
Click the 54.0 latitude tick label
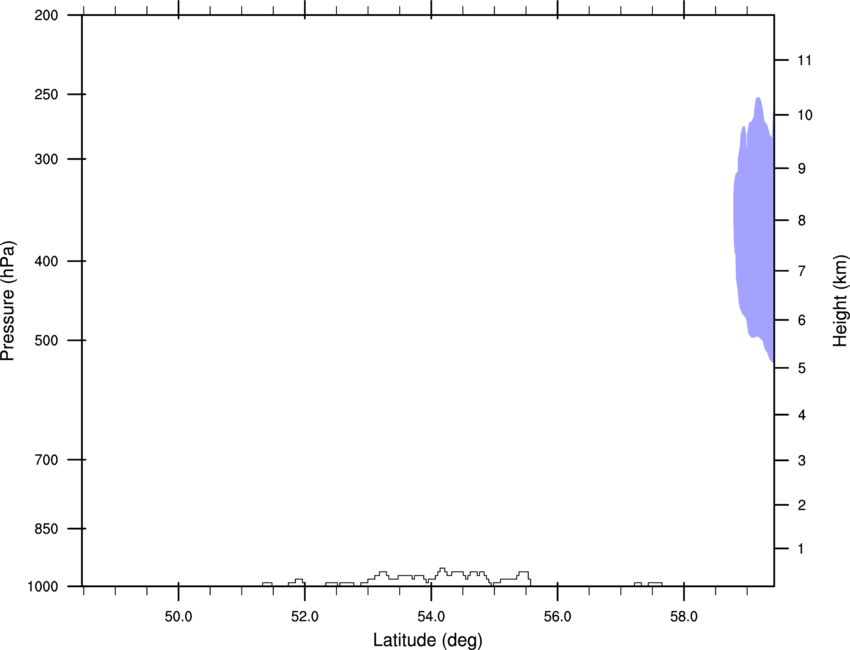pyautogui.click(x=431, y=617)
